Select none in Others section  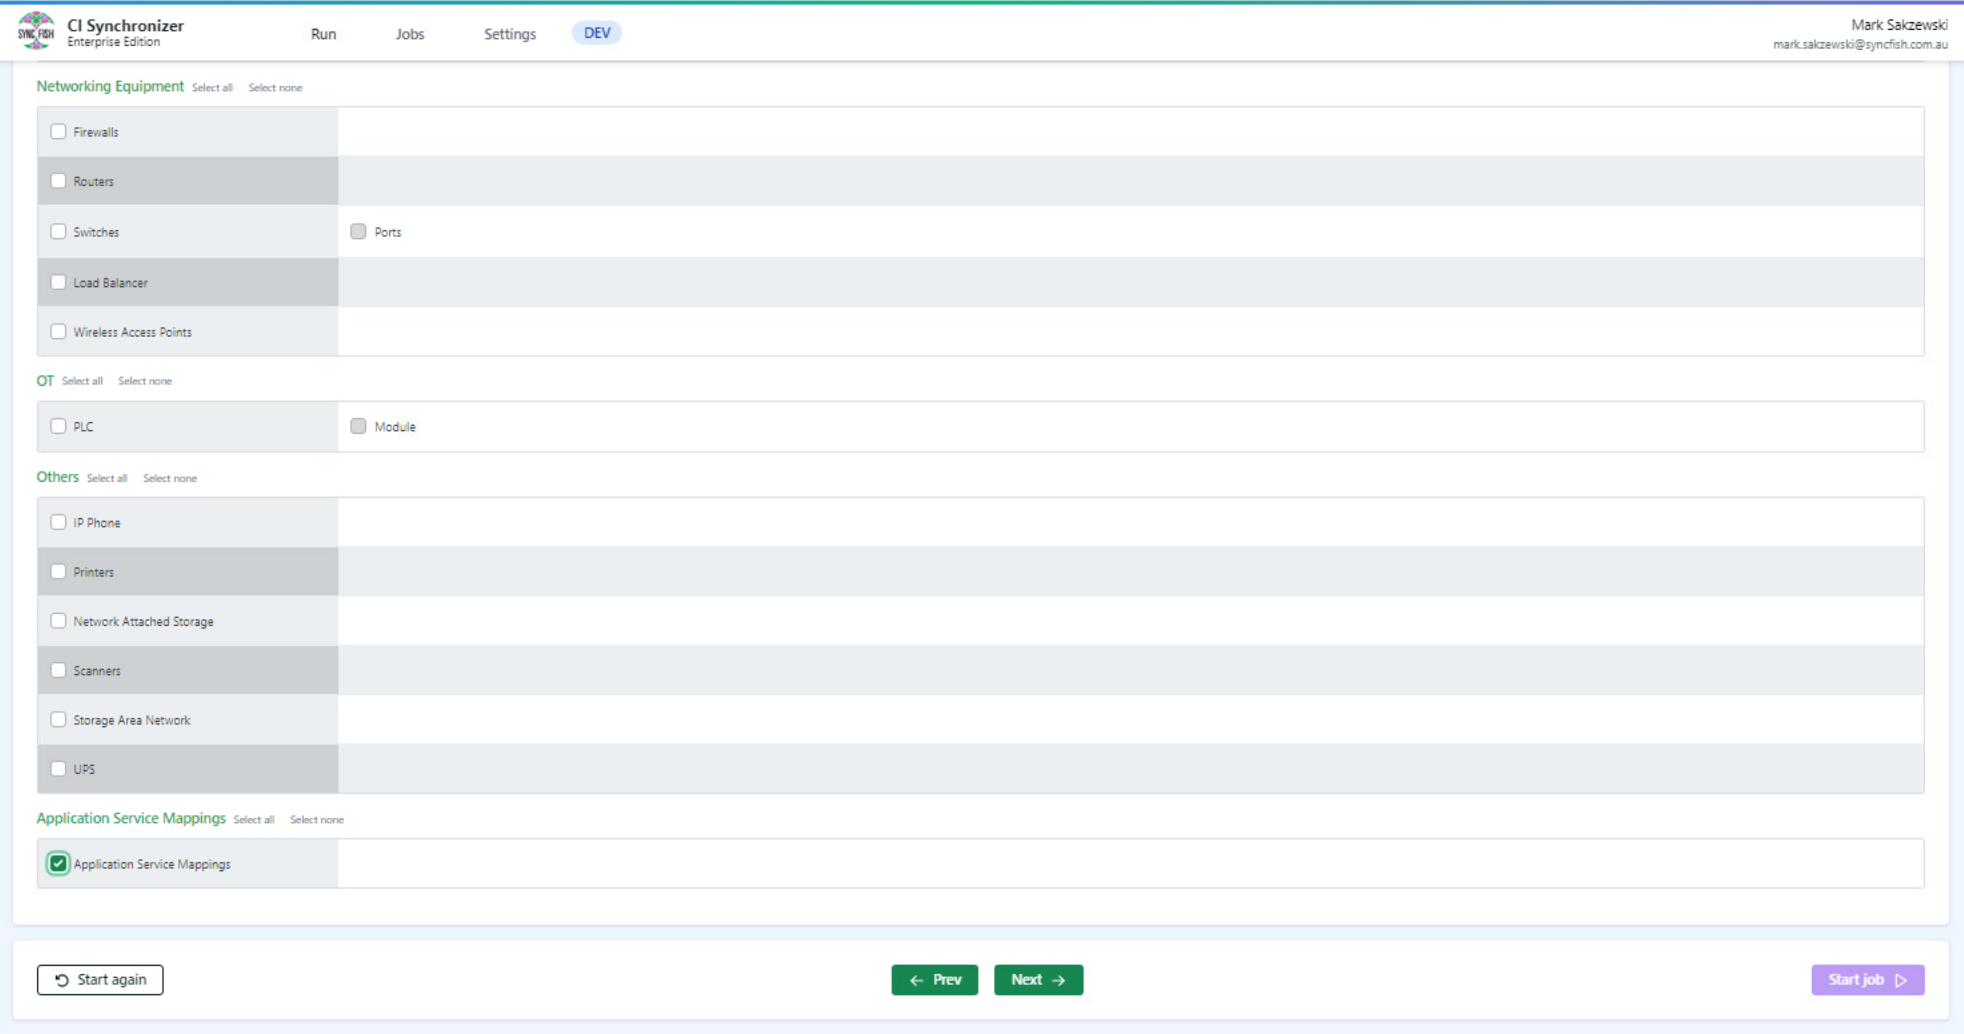(170, 478)
